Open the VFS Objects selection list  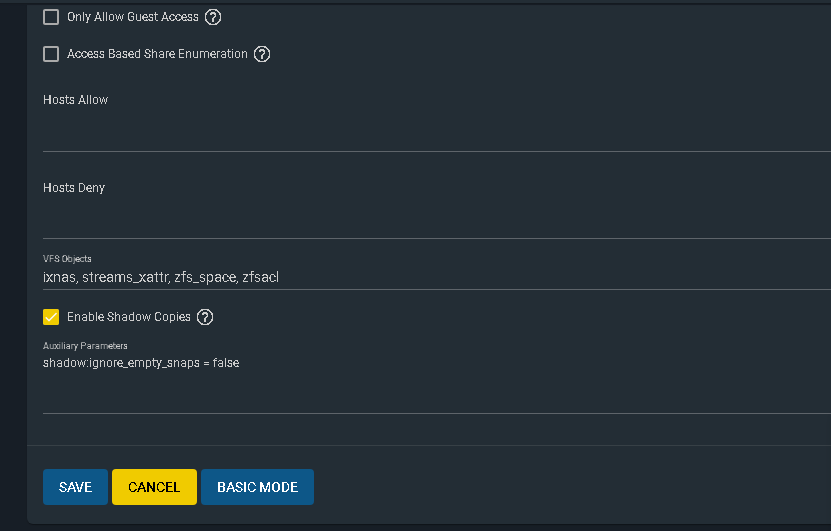437,277
